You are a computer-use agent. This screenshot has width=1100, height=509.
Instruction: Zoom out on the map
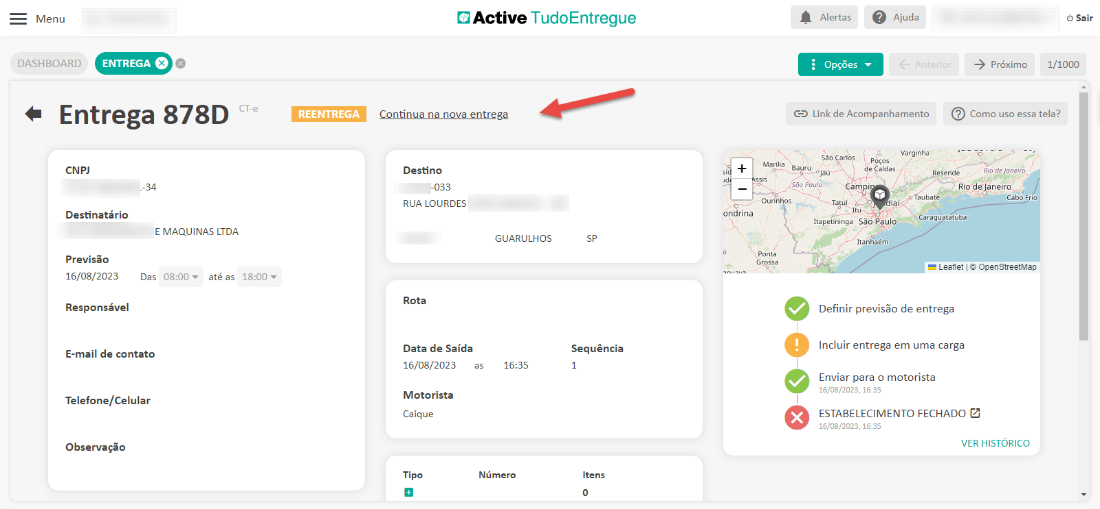point(742,189)
